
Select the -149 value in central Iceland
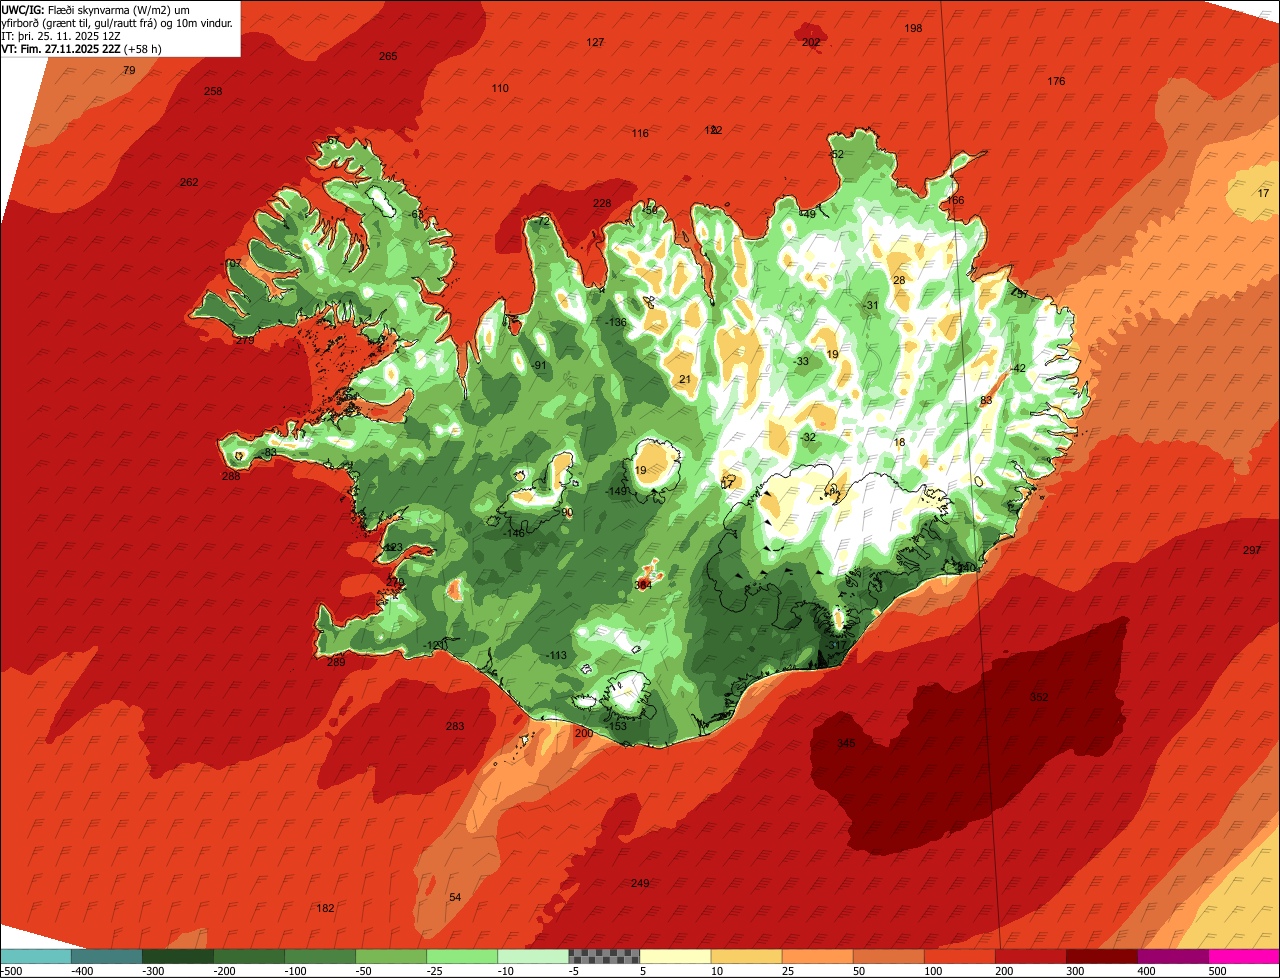pos(616,491)
